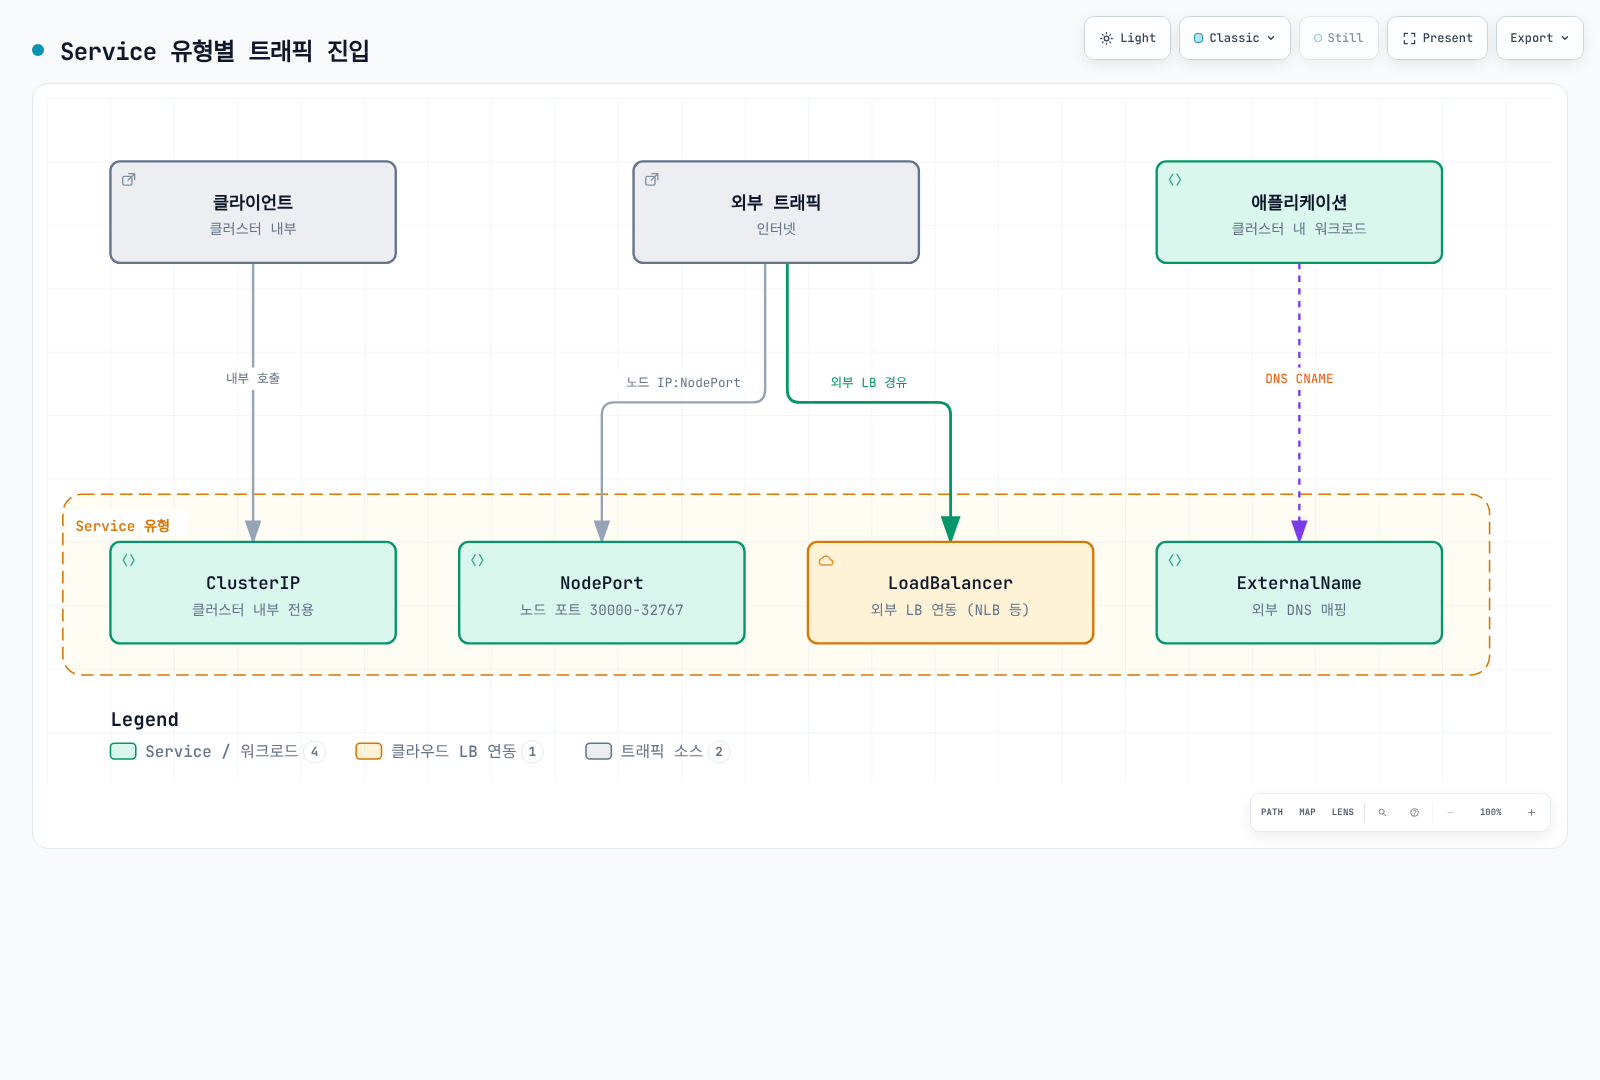Click 외부 DNS 매핑 subtitle text

pos(1299,610)
